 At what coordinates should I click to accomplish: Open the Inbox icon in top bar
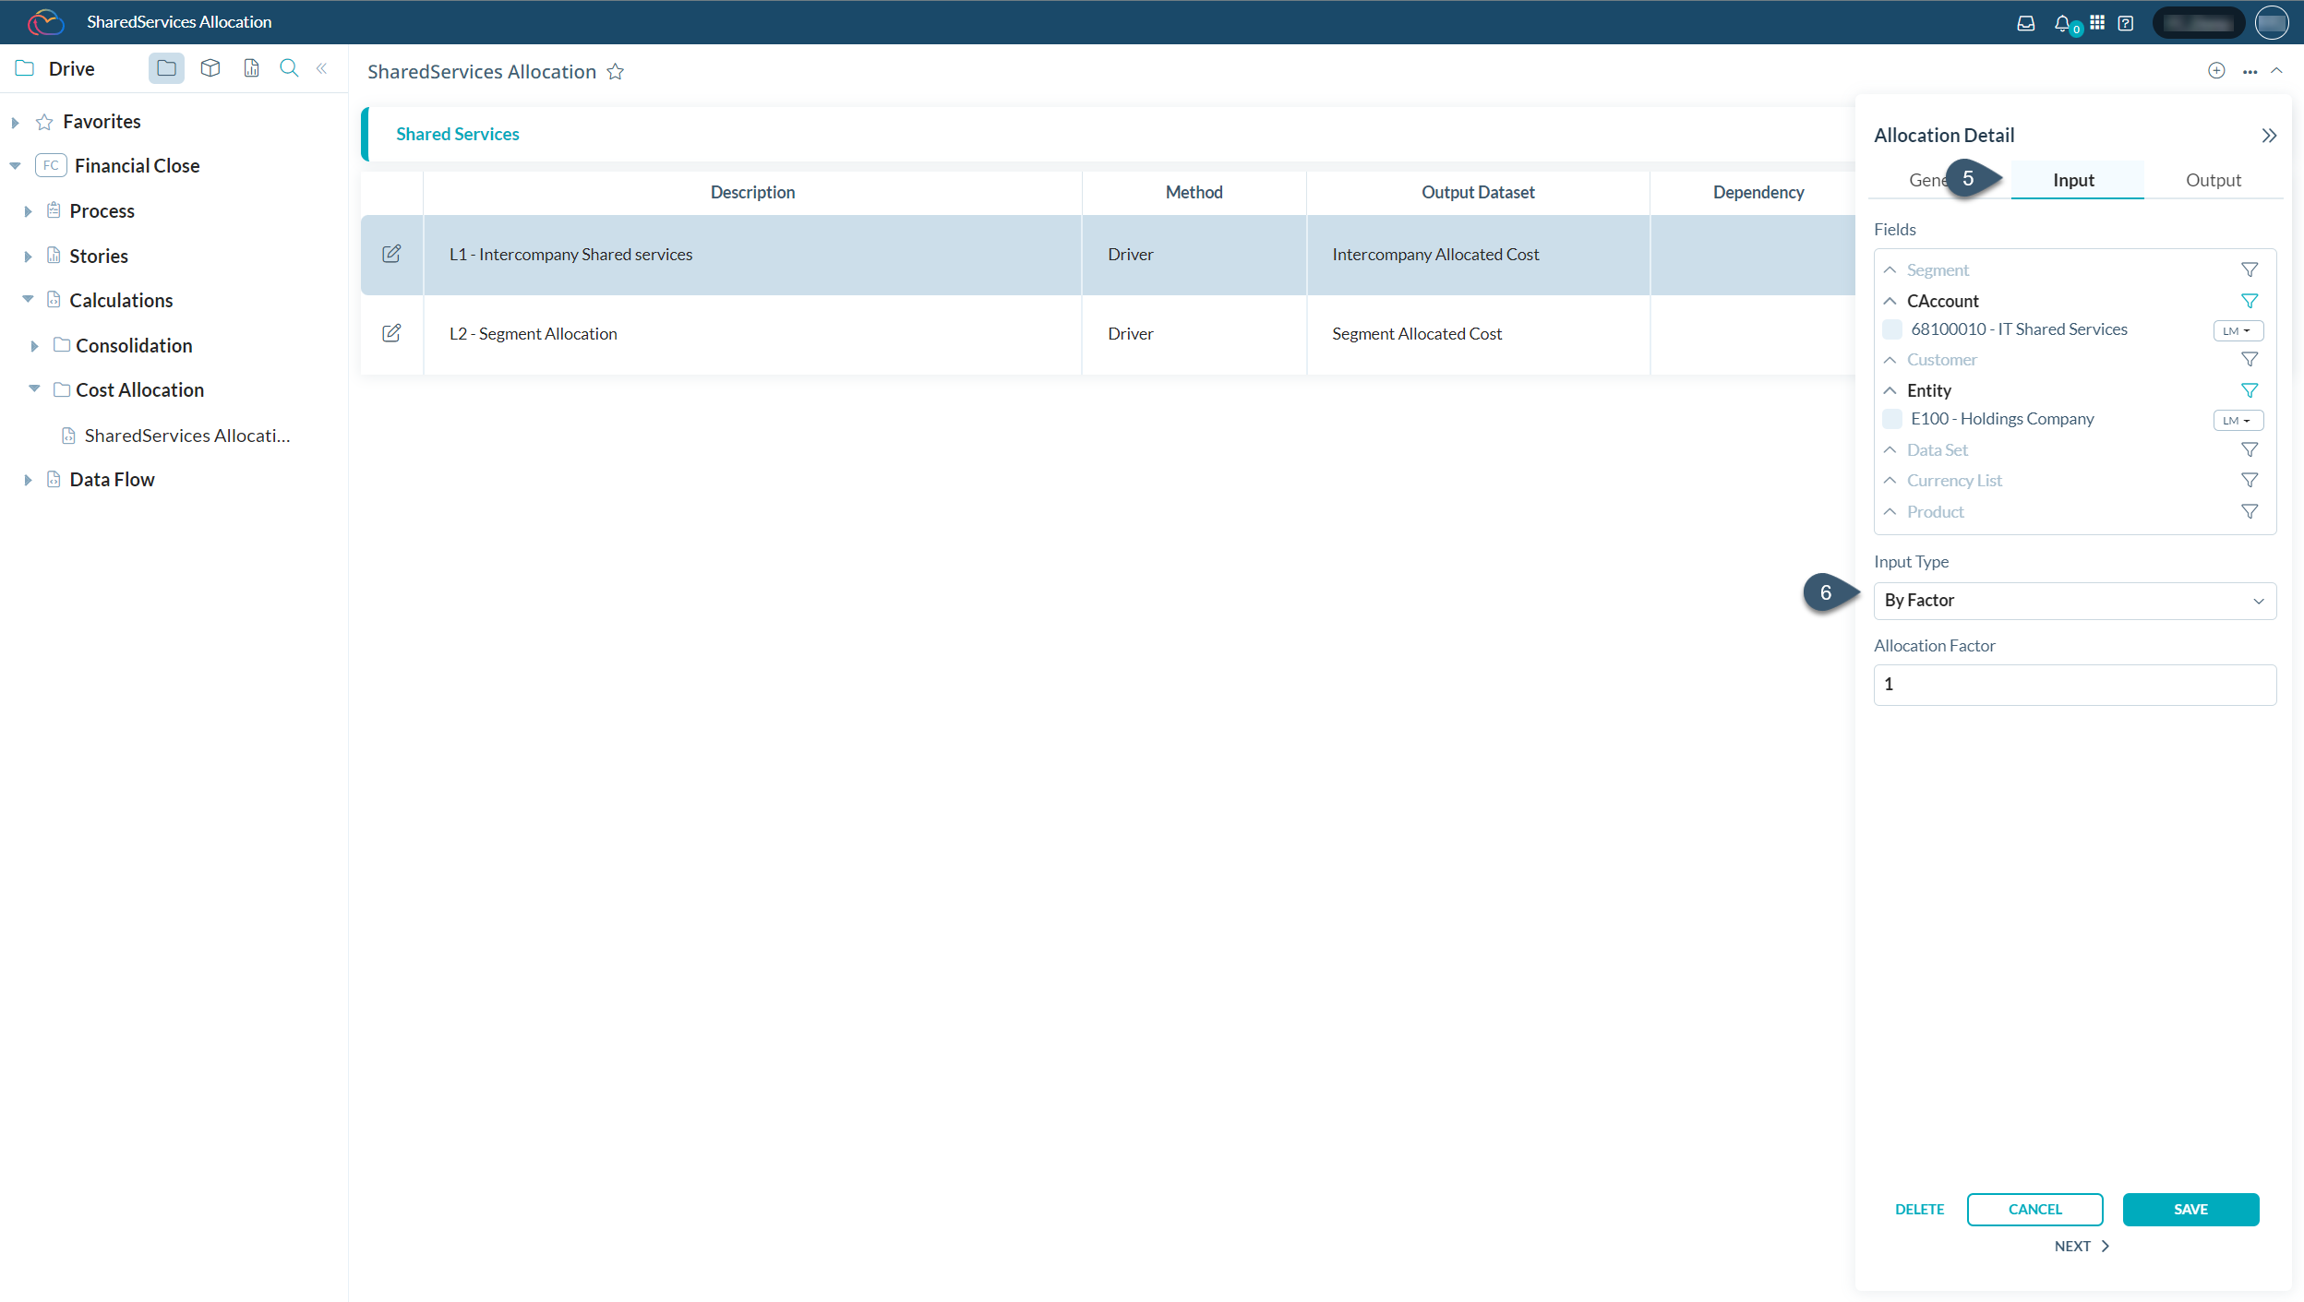(x=2026, y=22)
